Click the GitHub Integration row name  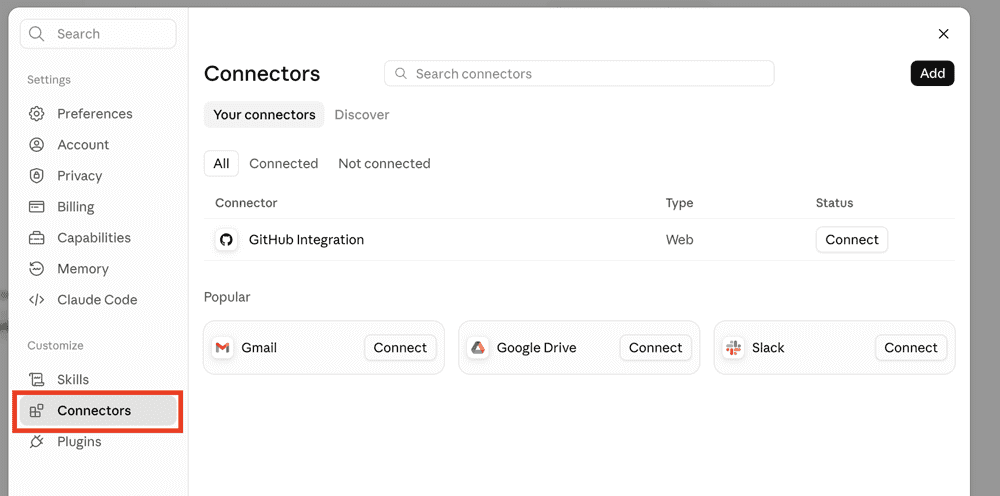click(x=306, y=240)
